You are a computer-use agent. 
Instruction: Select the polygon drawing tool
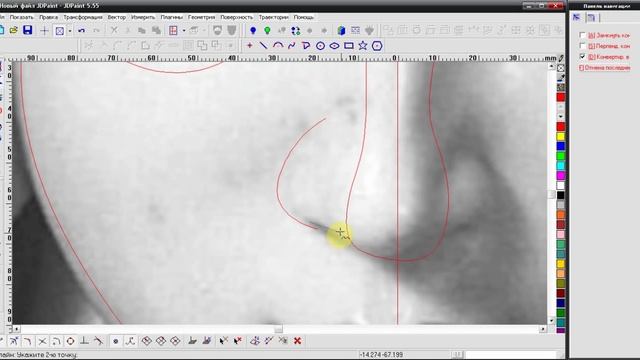click(x=377, y=46)
